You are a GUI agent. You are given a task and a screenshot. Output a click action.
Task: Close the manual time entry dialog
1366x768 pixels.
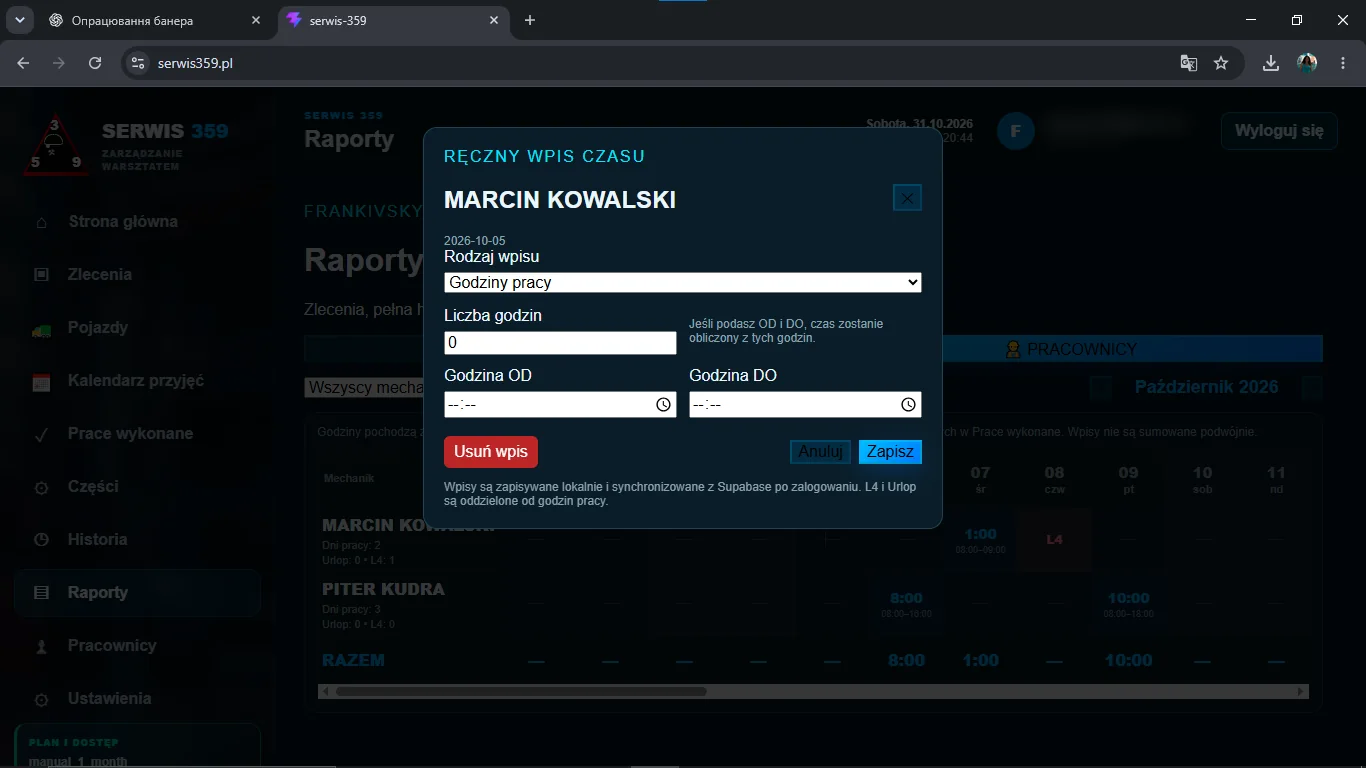point(907,198)
